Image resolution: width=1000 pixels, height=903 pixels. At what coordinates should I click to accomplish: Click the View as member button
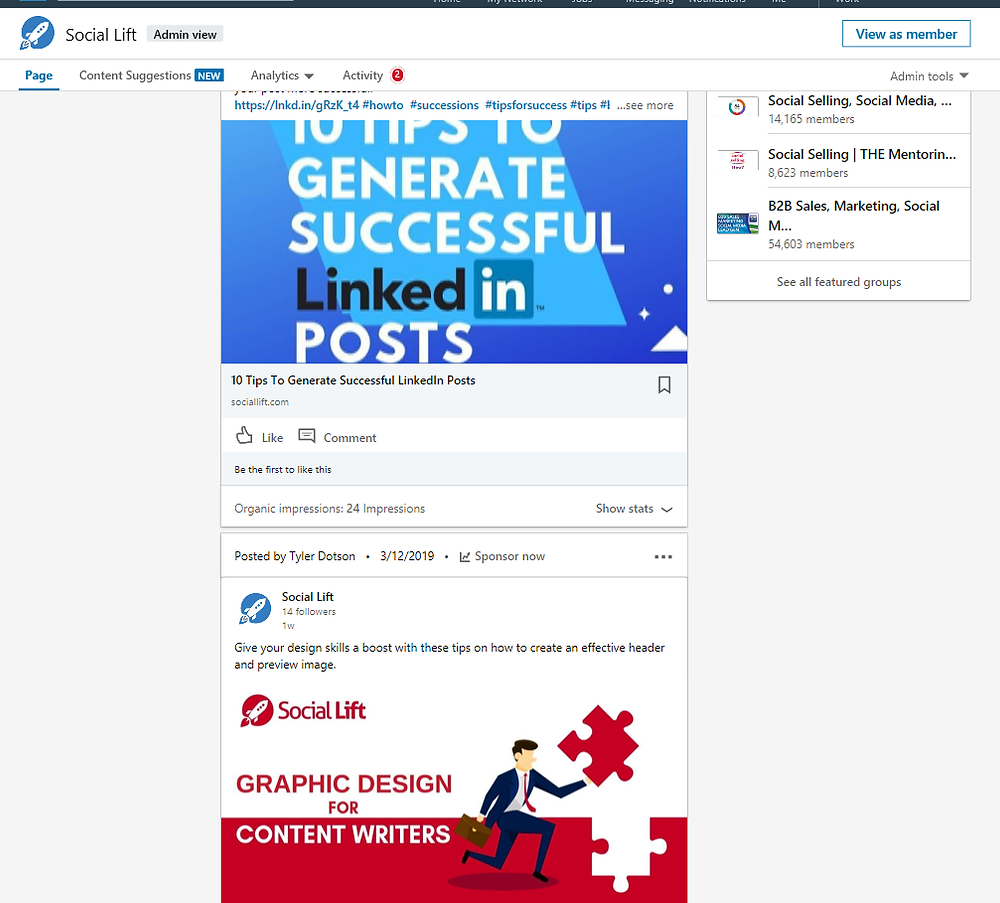tap(906, 34)
